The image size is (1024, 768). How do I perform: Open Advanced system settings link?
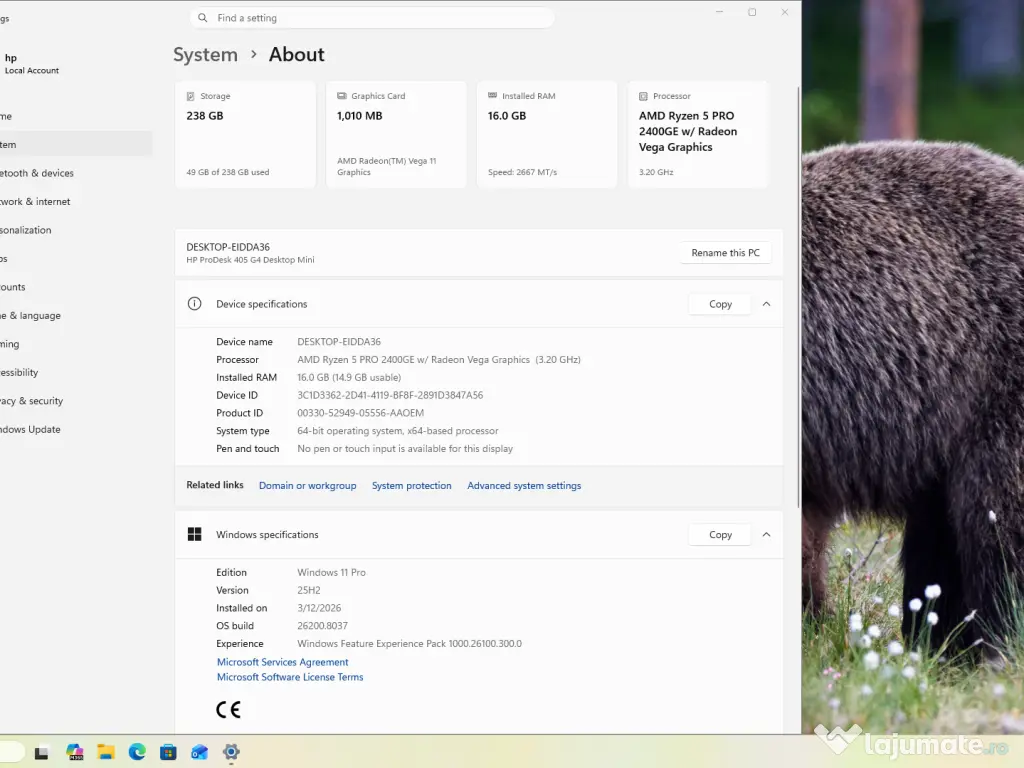point(524,486)
